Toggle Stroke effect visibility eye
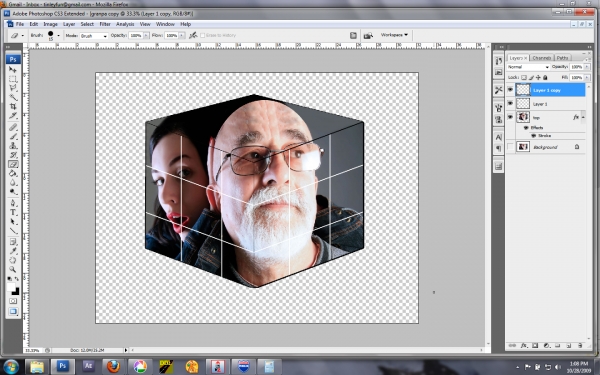Screen dimensions: 600x375 pyautogui.click(x=533, y=136)
